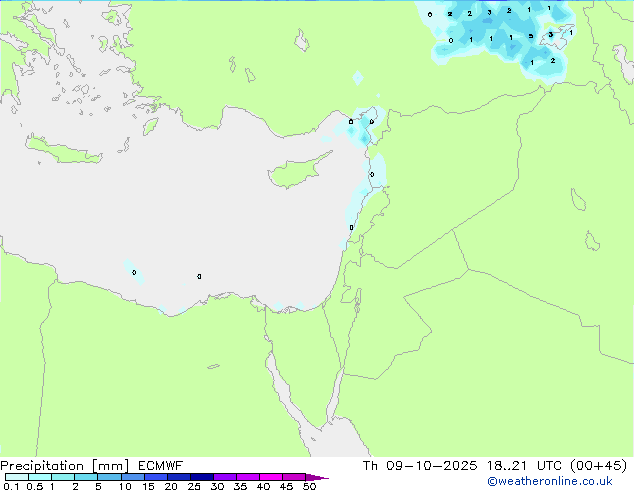Click the "35" legend scale value
The image size is (634, 490).
(240, 486)
